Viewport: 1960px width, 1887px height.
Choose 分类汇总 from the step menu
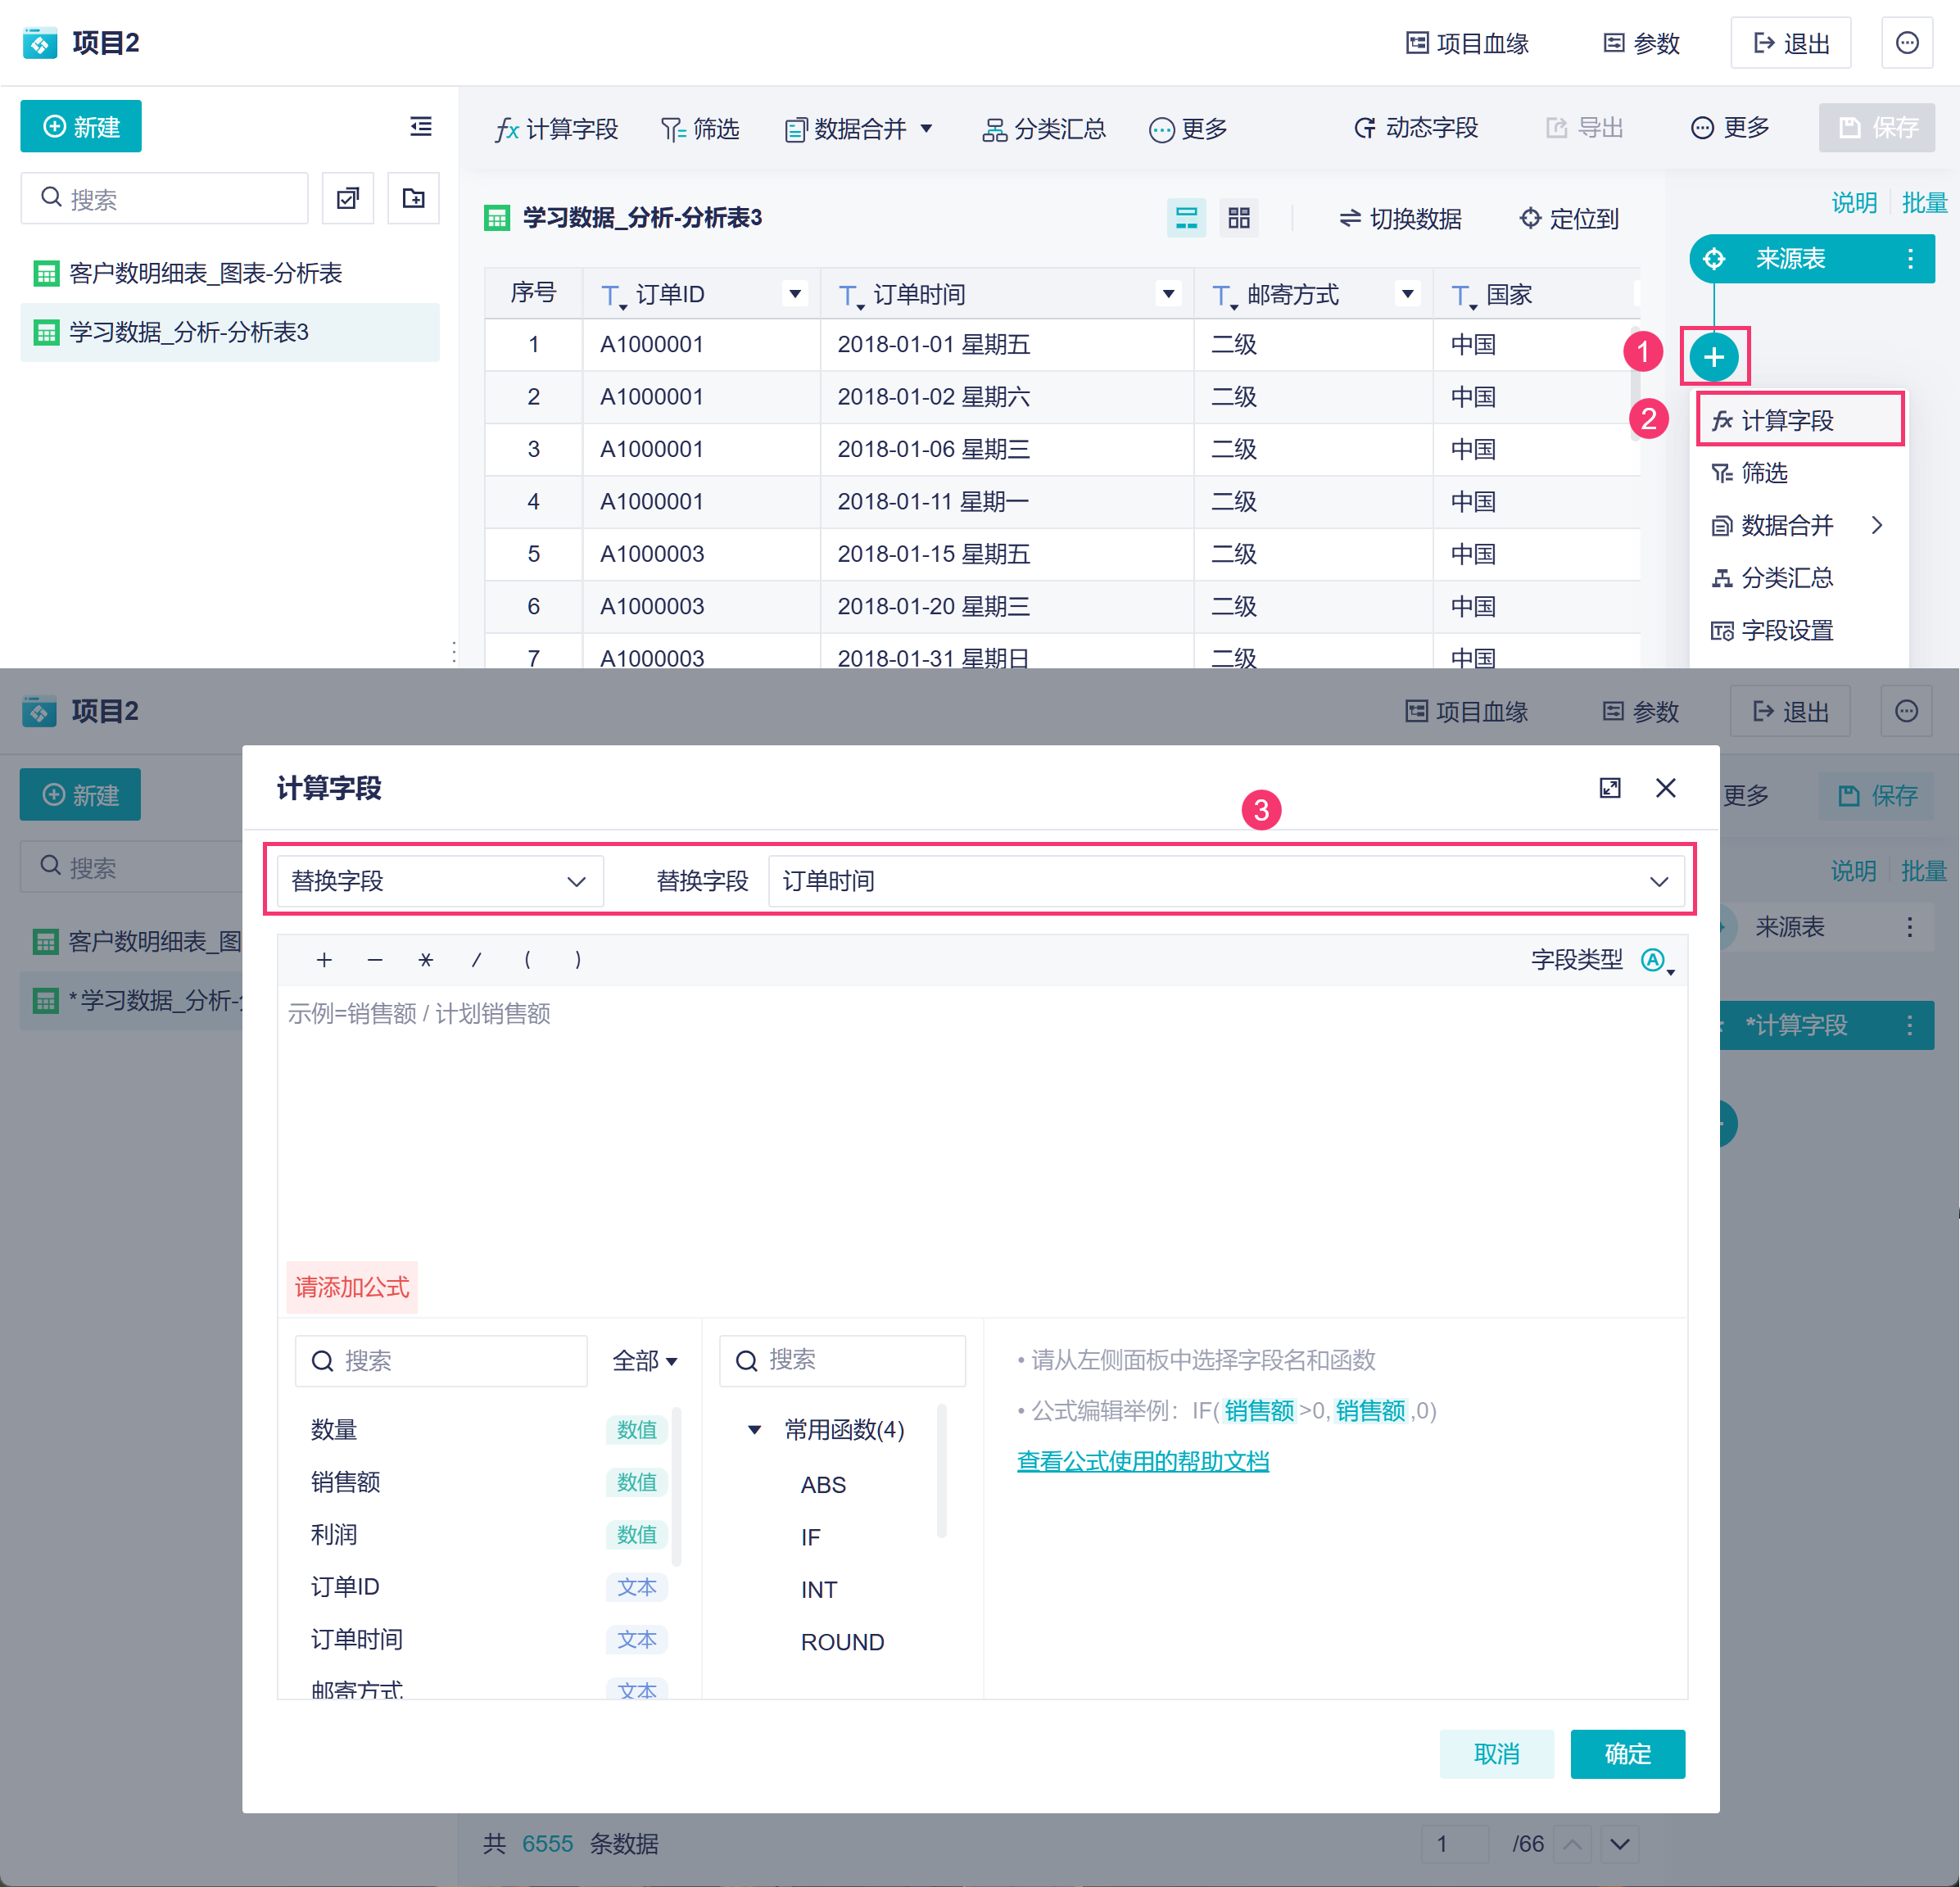(x=1786, y=578)
